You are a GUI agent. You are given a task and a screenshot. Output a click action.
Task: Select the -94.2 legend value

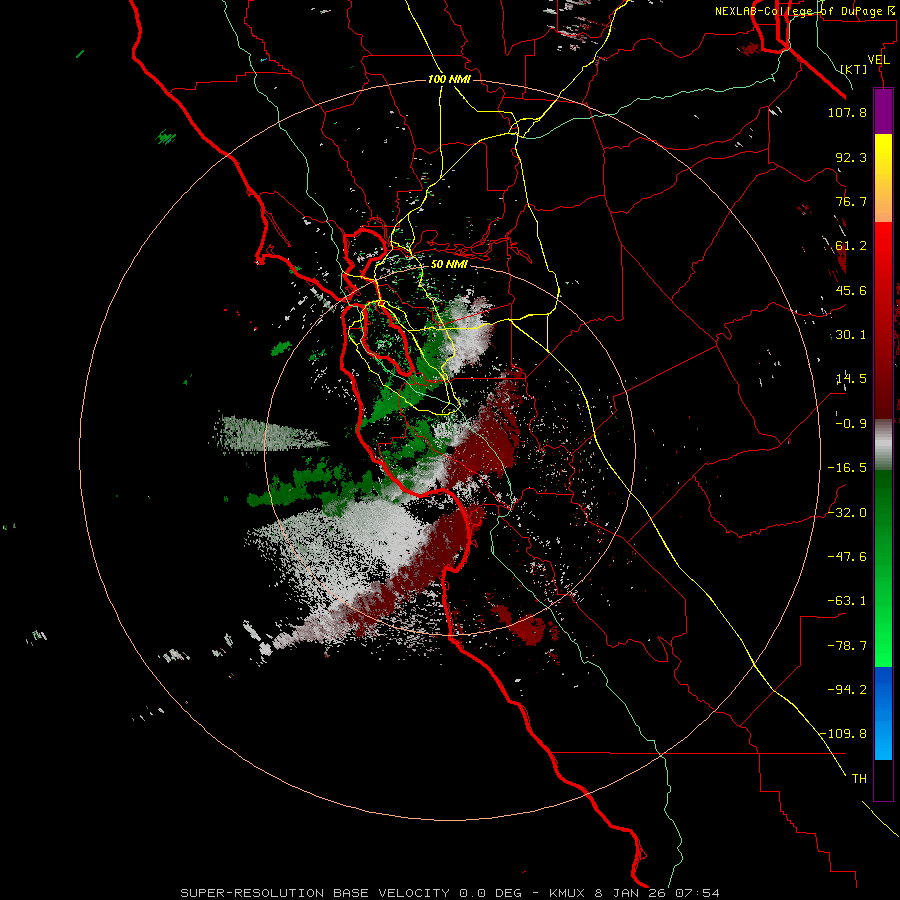[847, 690]
